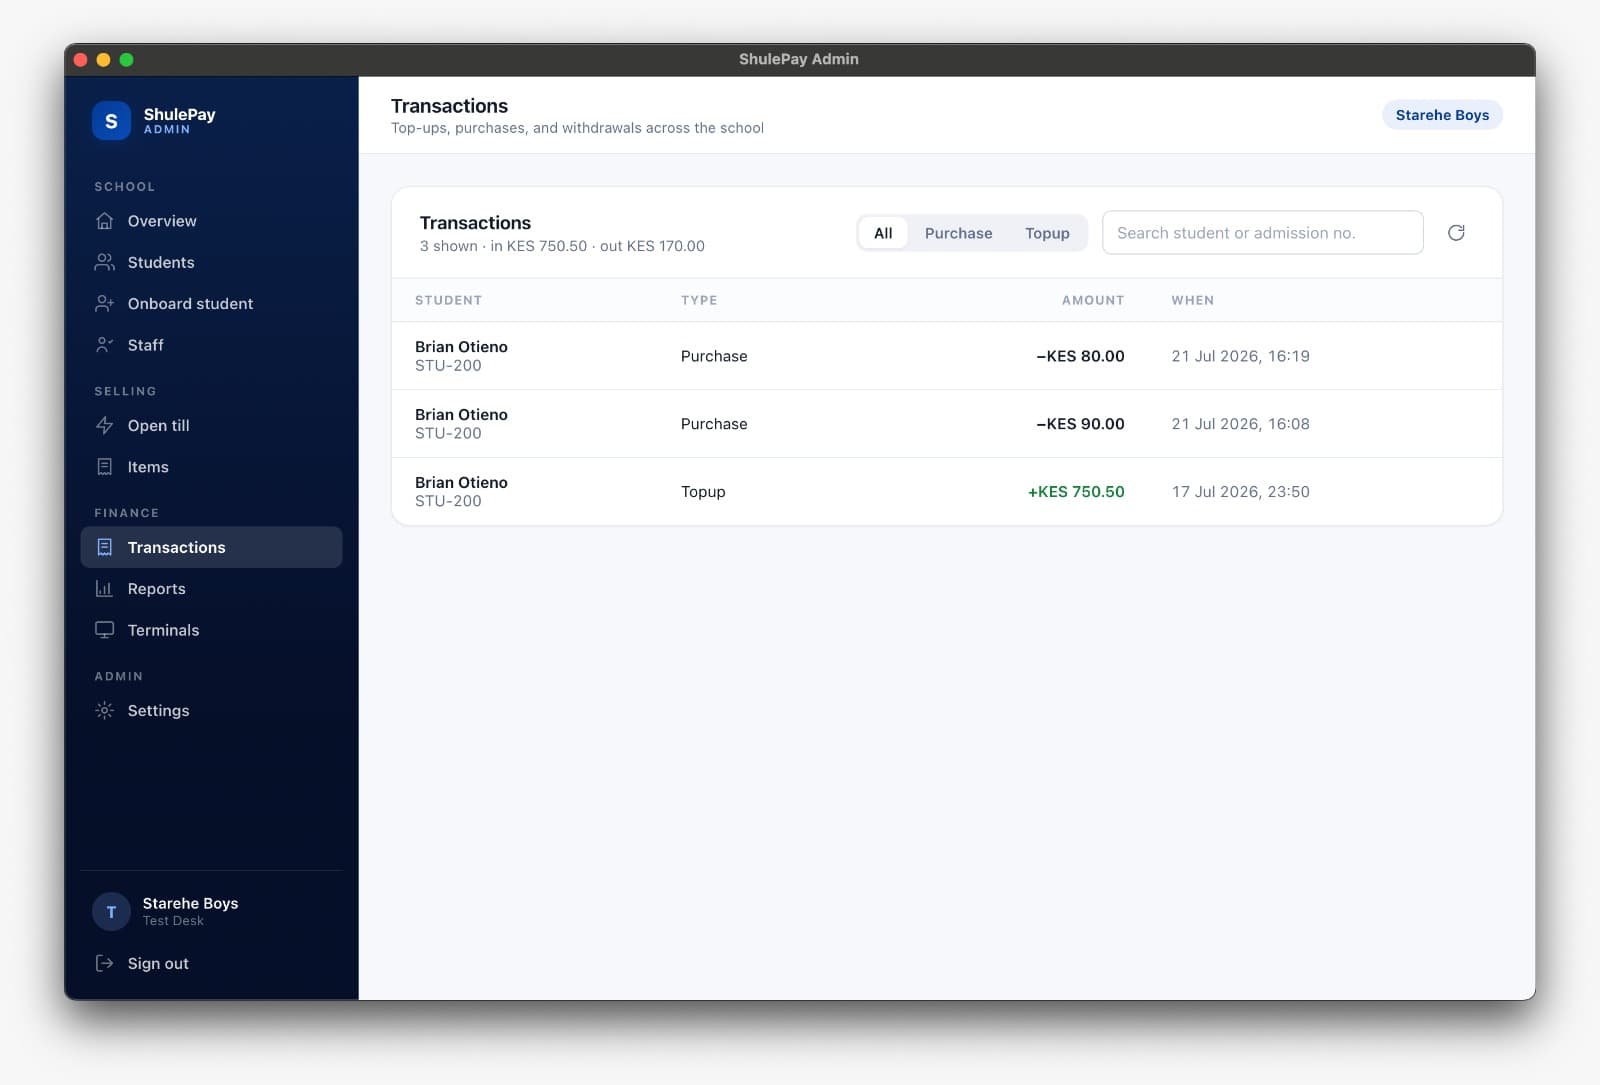
Task: Select the −KES 90.00 amount
Action: (1080, 424)
